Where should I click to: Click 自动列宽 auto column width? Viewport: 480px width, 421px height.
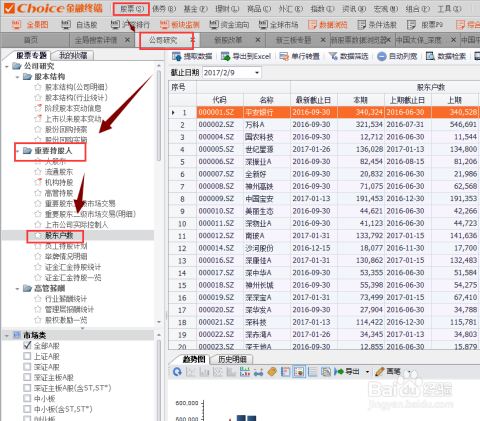point(397,56)
